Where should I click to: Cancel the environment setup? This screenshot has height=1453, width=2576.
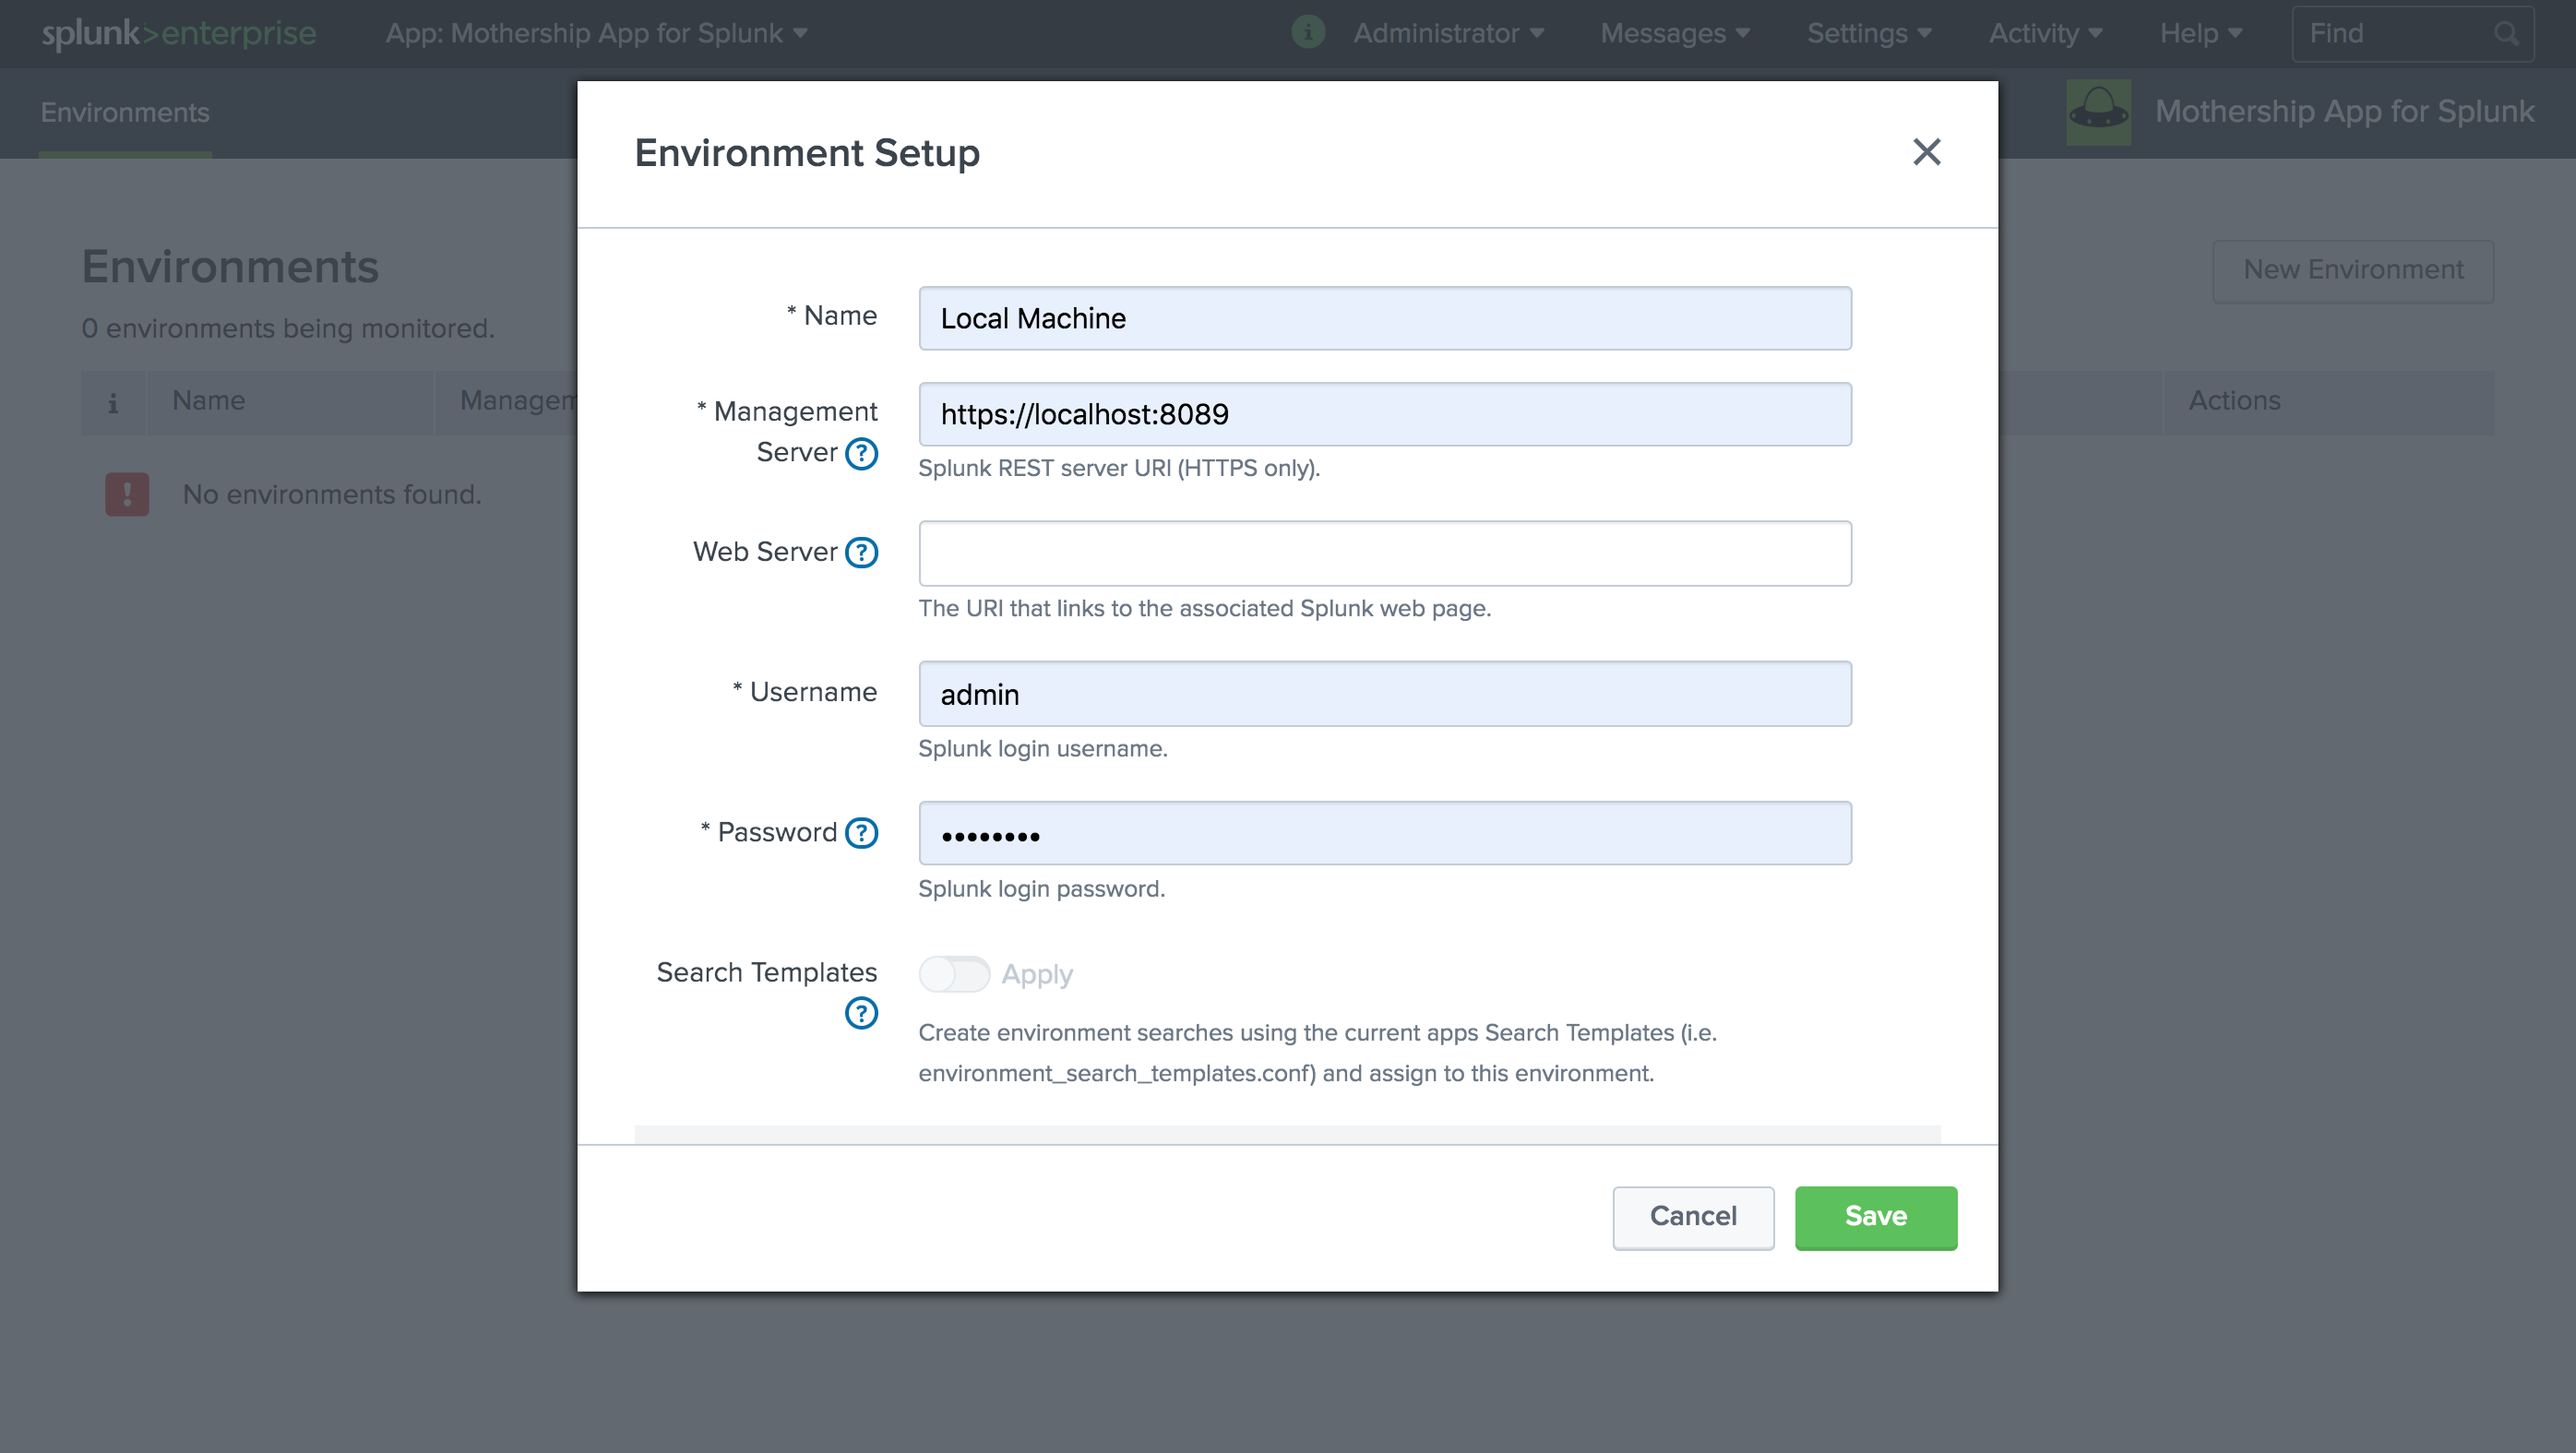[x=1693, y=1217]
